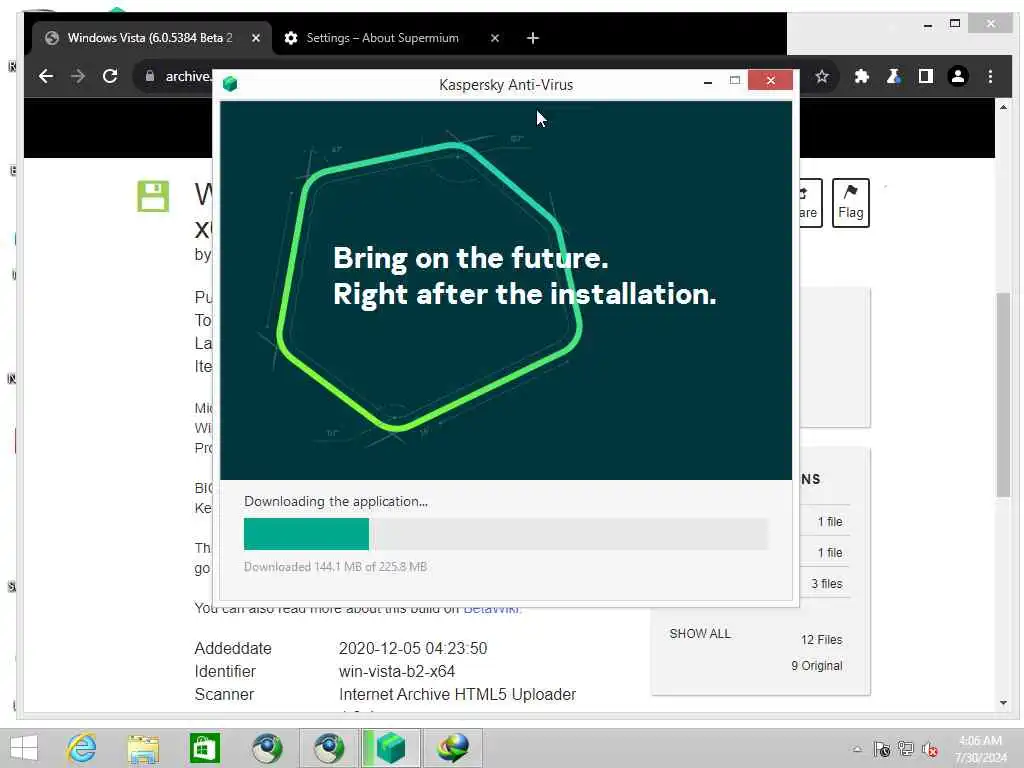Switch to the Settings – About Supermium tab
The image size is (1024, 768).
click(382, 38)
